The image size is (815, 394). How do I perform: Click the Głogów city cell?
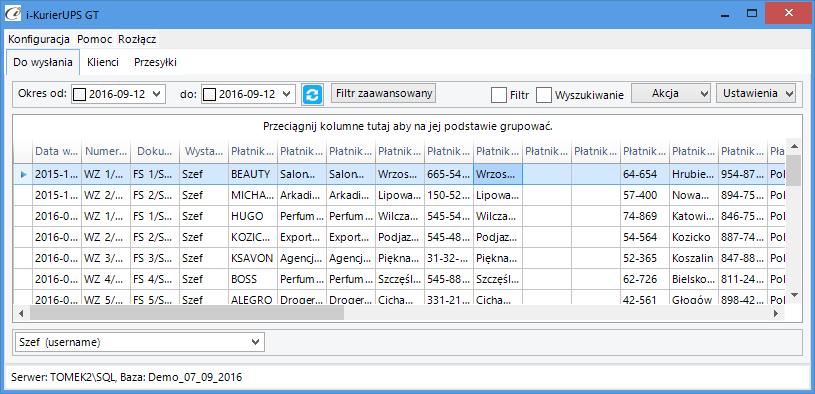[x=694, y=298]
